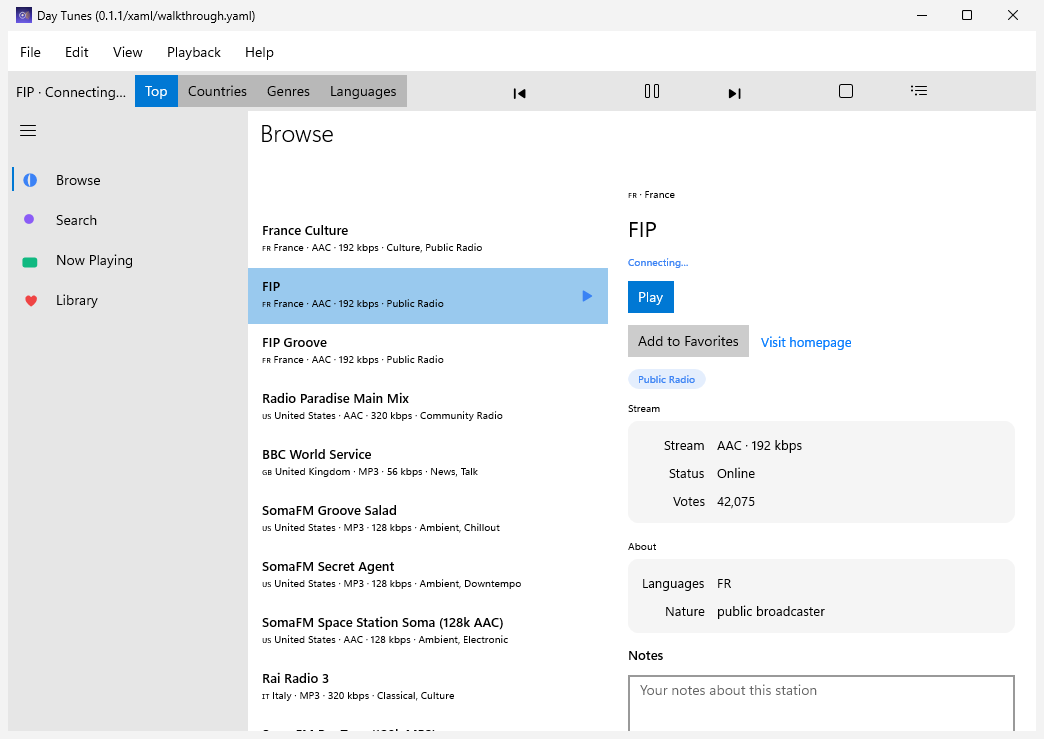Stop playback with the square icon

click(846, 91)
